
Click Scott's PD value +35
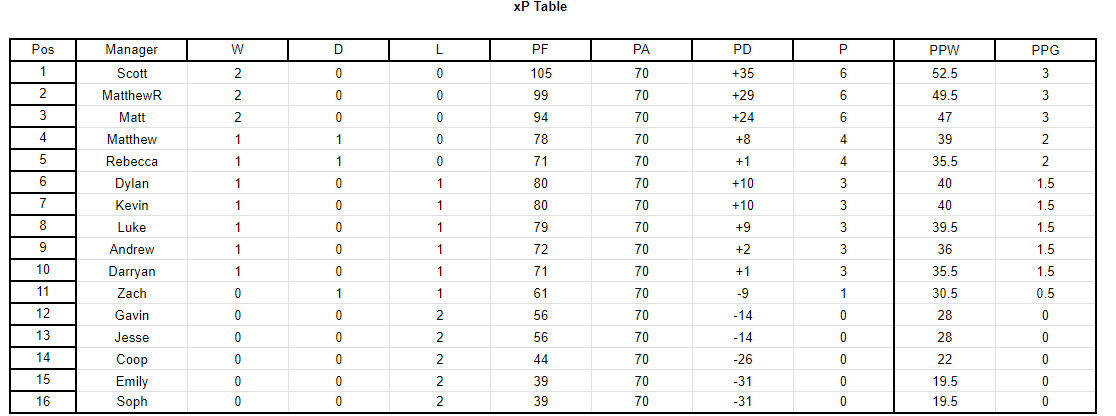(742, 73)
